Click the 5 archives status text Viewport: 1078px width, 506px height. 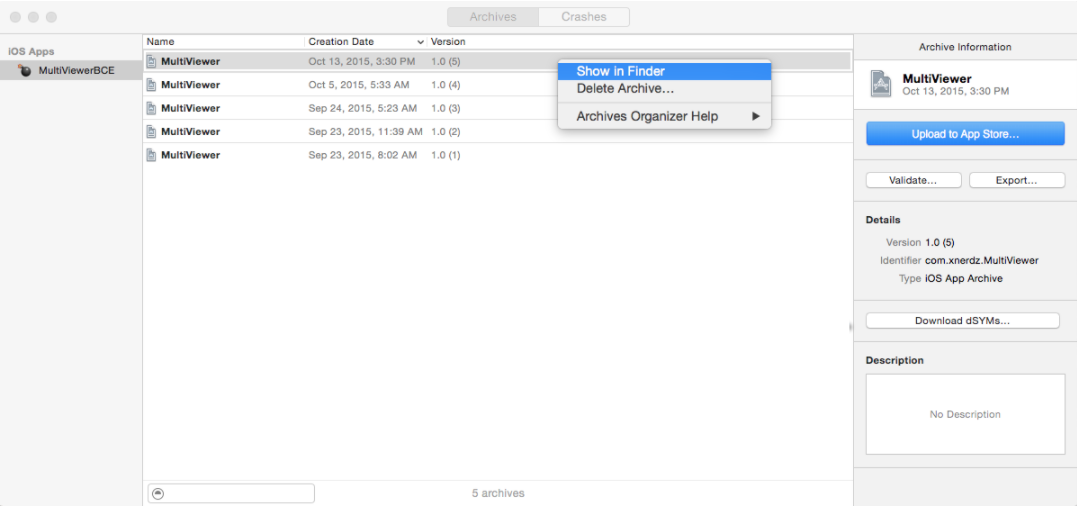pos(498,493)
